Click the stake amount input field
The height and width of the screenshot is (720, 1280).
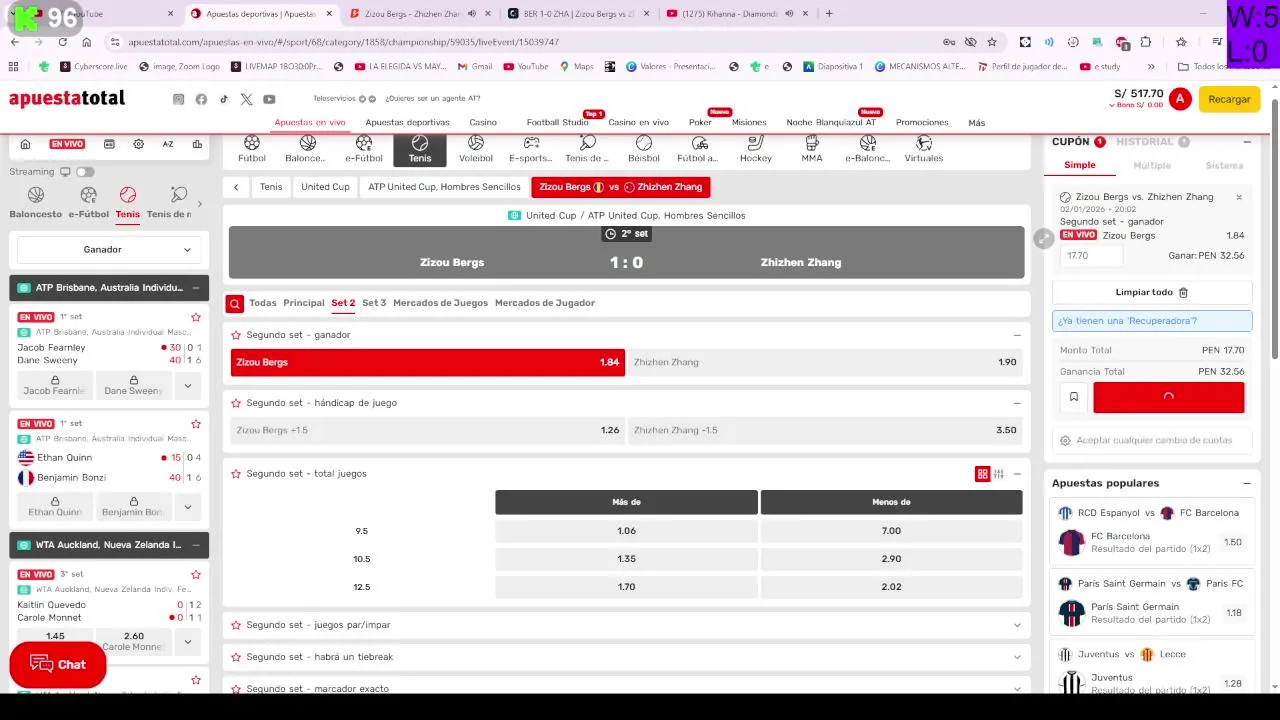pyautogui.click(x=1091, y=256)
